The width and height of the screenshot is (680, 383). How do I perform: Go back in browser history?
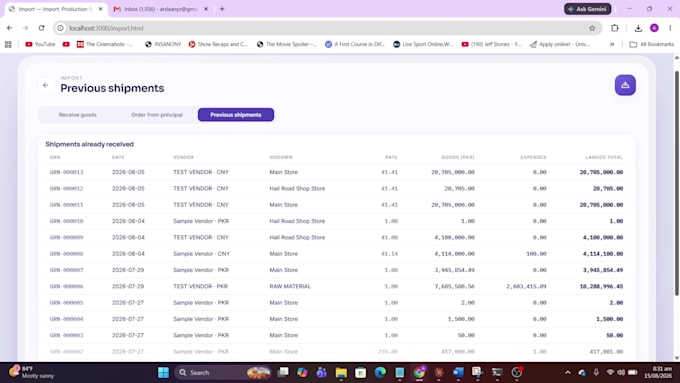(10, 28)
